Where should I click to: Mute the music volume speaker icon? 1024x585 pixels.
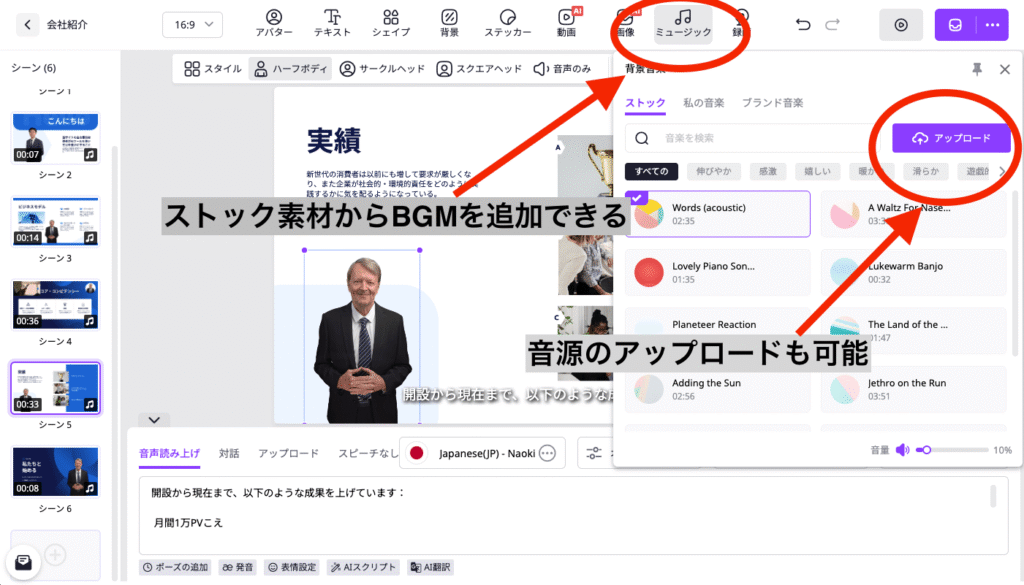tap(903, 450)
